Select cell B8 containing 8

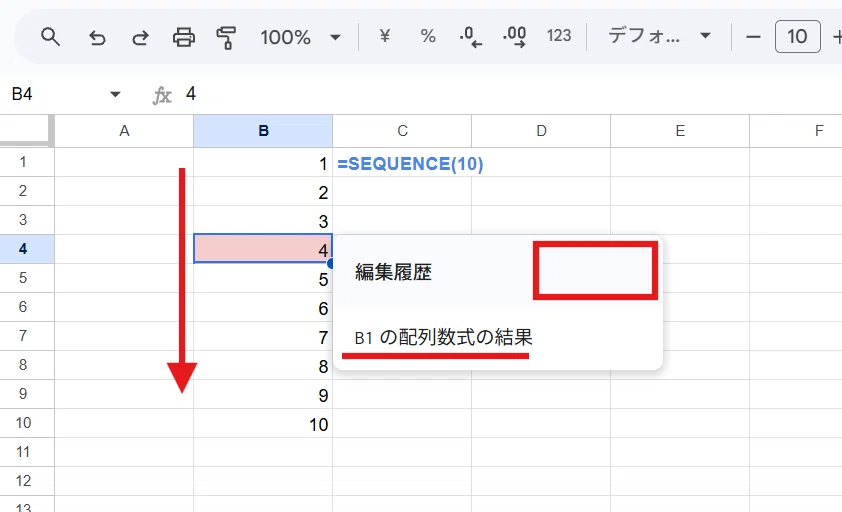pyautogui.click(x=263, y=365)
